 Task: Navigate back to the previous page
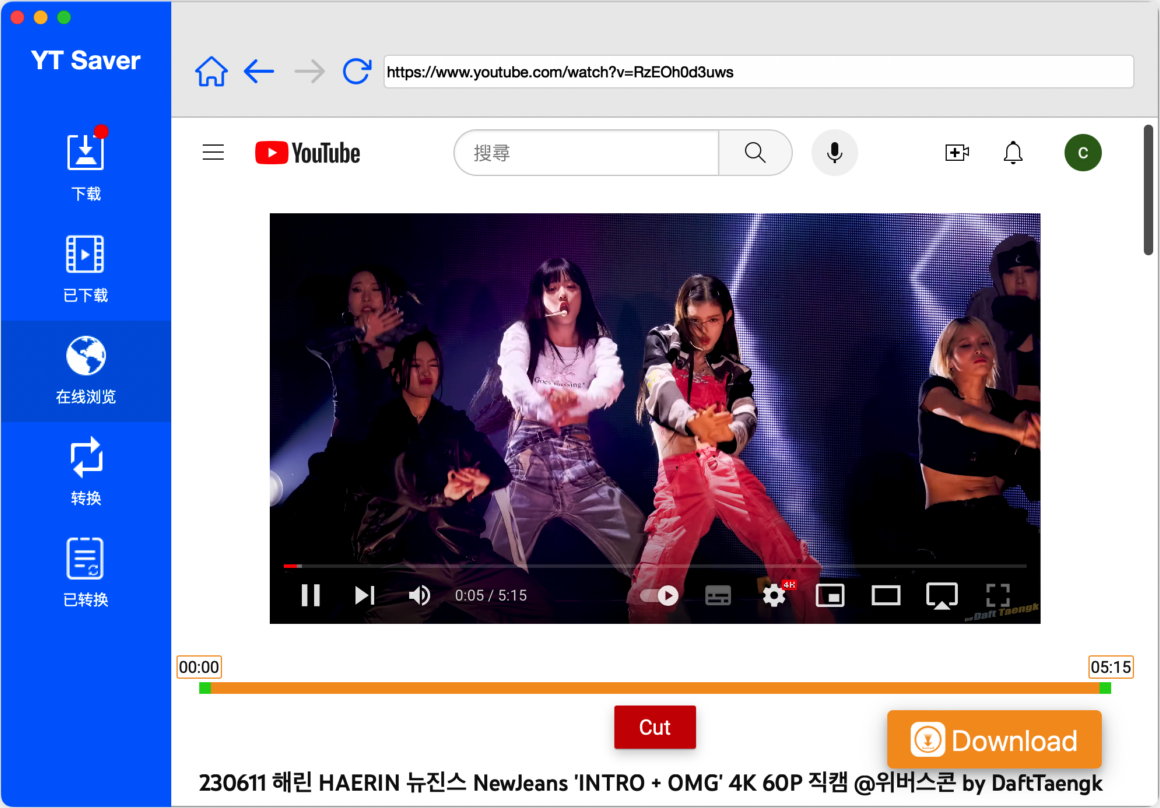(259, 72)
